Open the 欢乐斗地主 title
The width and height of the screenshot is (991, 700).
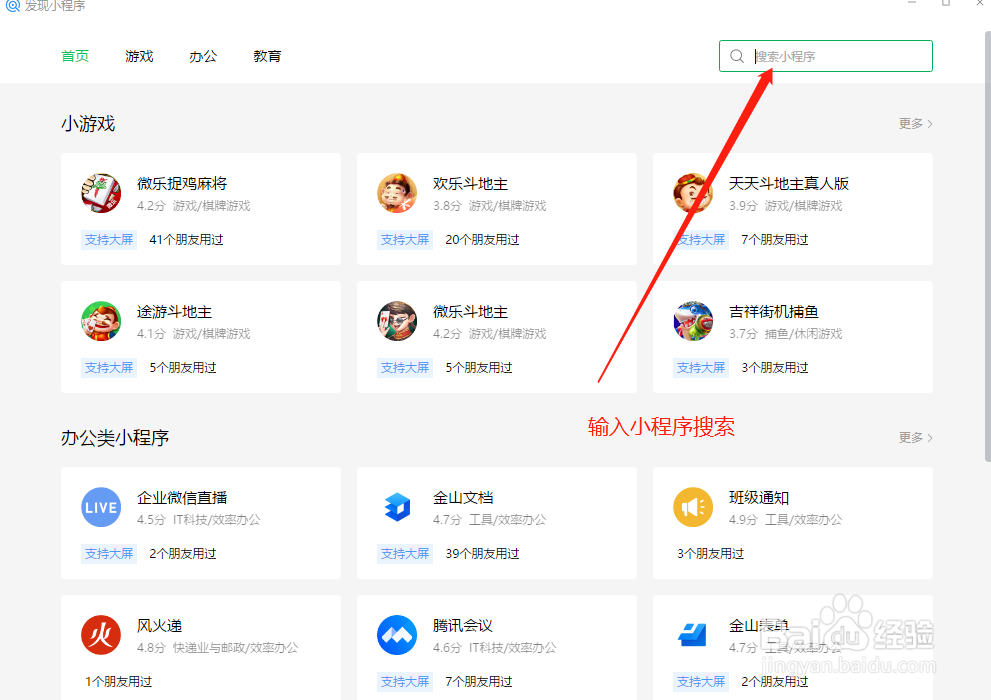click(470, 184)
